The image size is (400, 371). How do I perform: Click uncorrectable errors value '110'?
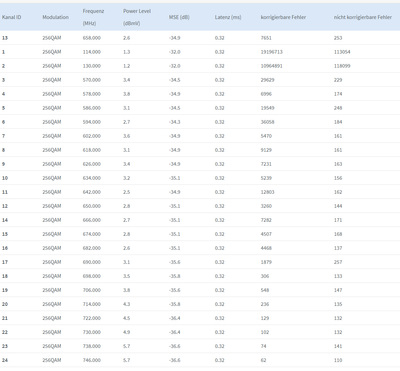[338, 360]
